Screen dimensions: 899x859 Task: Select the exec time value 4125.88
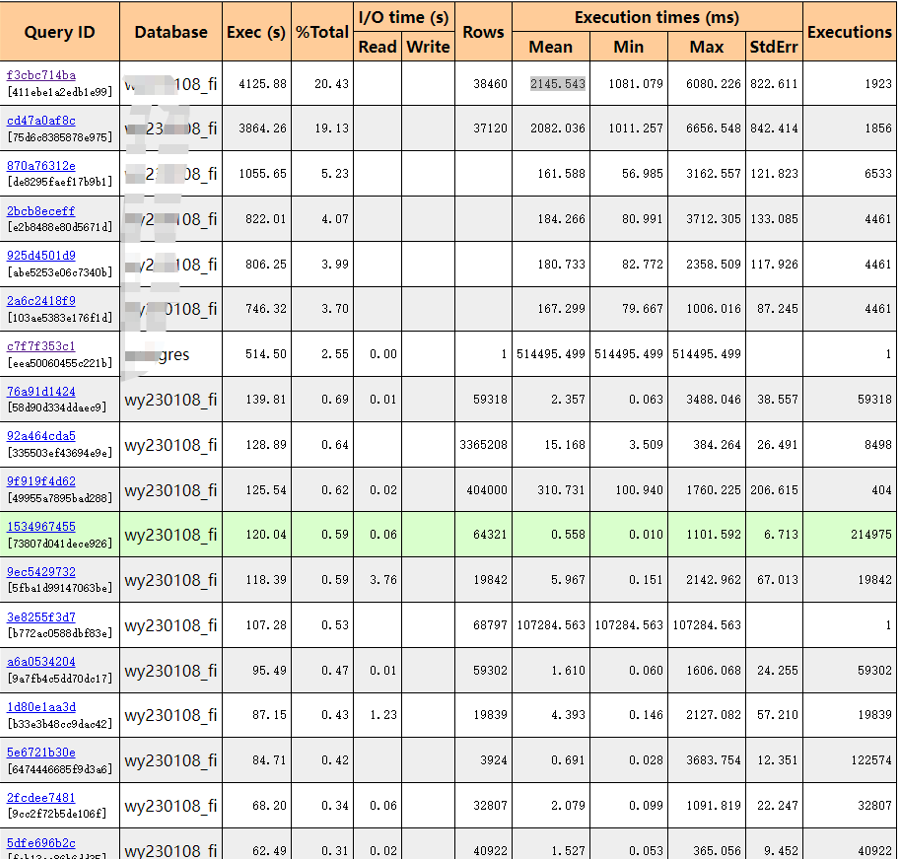point(263,84)
